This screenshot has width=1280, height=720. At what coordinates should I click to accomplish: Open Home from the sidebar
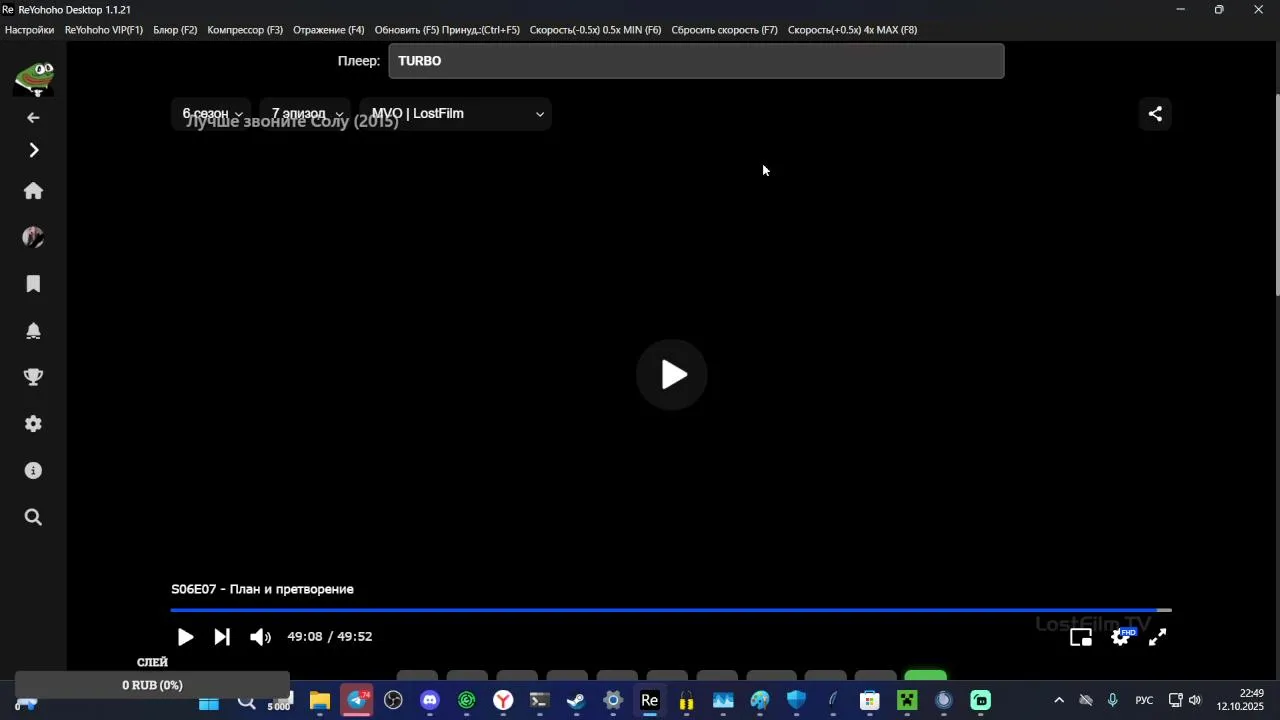33,191
